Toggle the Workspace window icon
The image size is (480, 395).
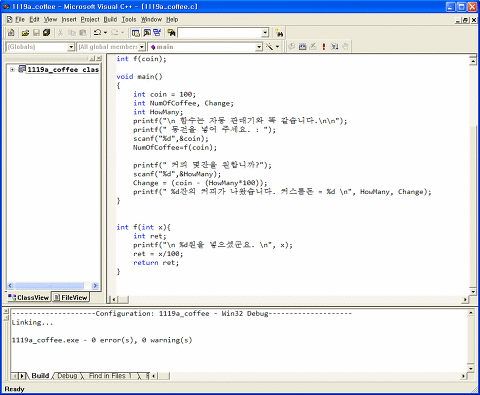coord(135,33)
